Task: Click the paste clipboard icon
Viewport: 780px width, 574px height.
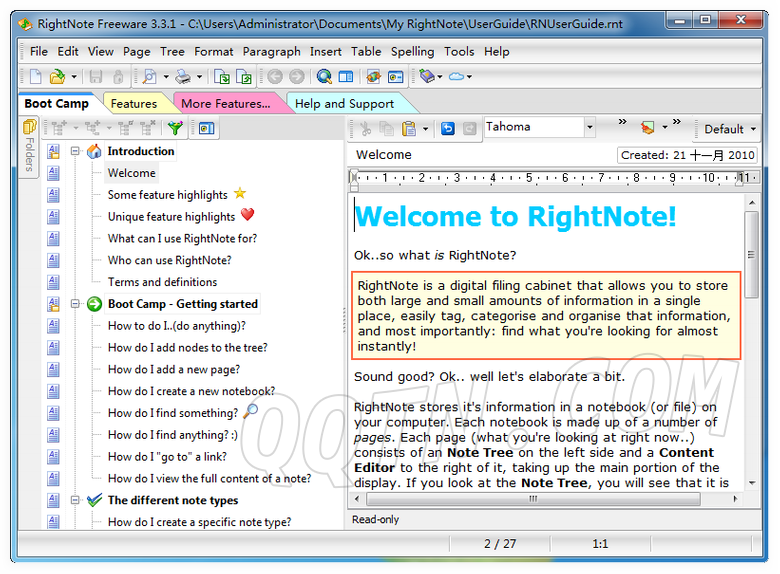Action: point(409,128)
